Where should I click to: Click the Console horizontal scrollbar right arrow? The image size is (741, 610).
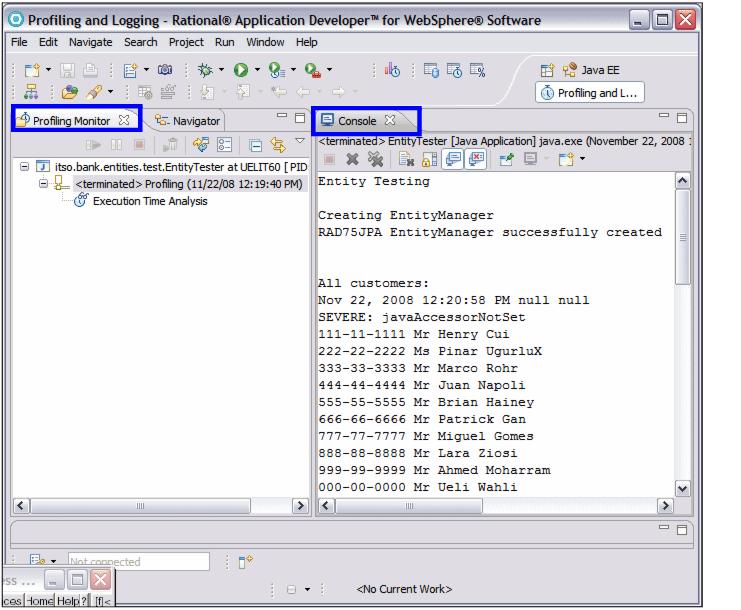click(x=665, y=506)
